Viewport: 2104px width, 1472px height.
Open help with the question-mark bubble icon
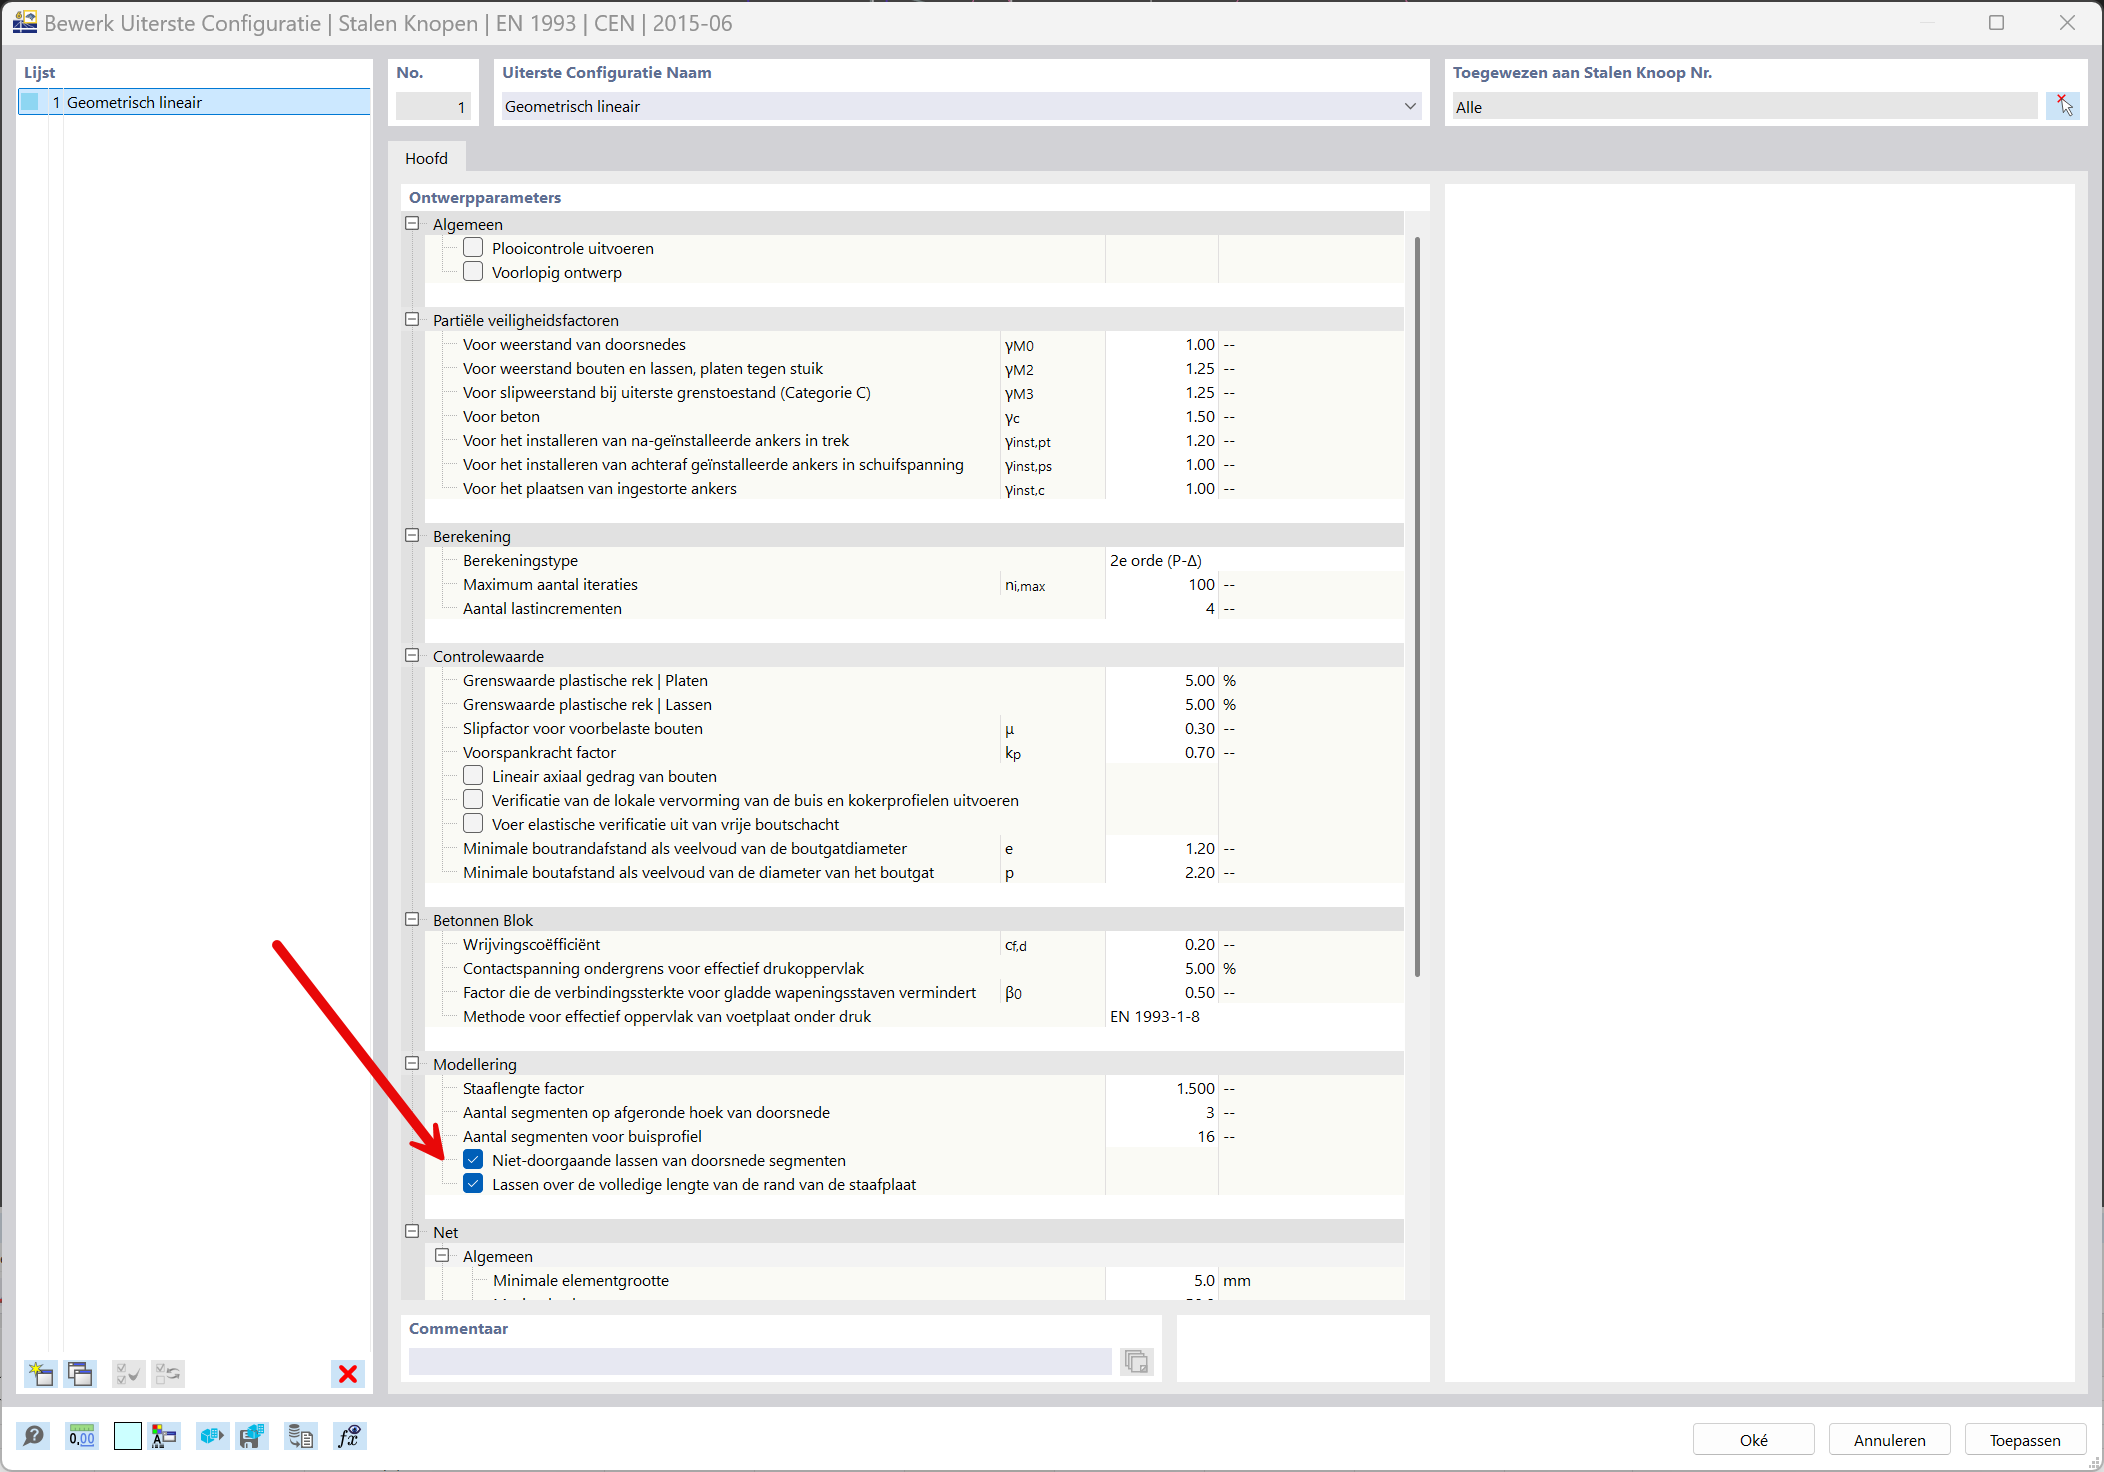pos(33,1437)
